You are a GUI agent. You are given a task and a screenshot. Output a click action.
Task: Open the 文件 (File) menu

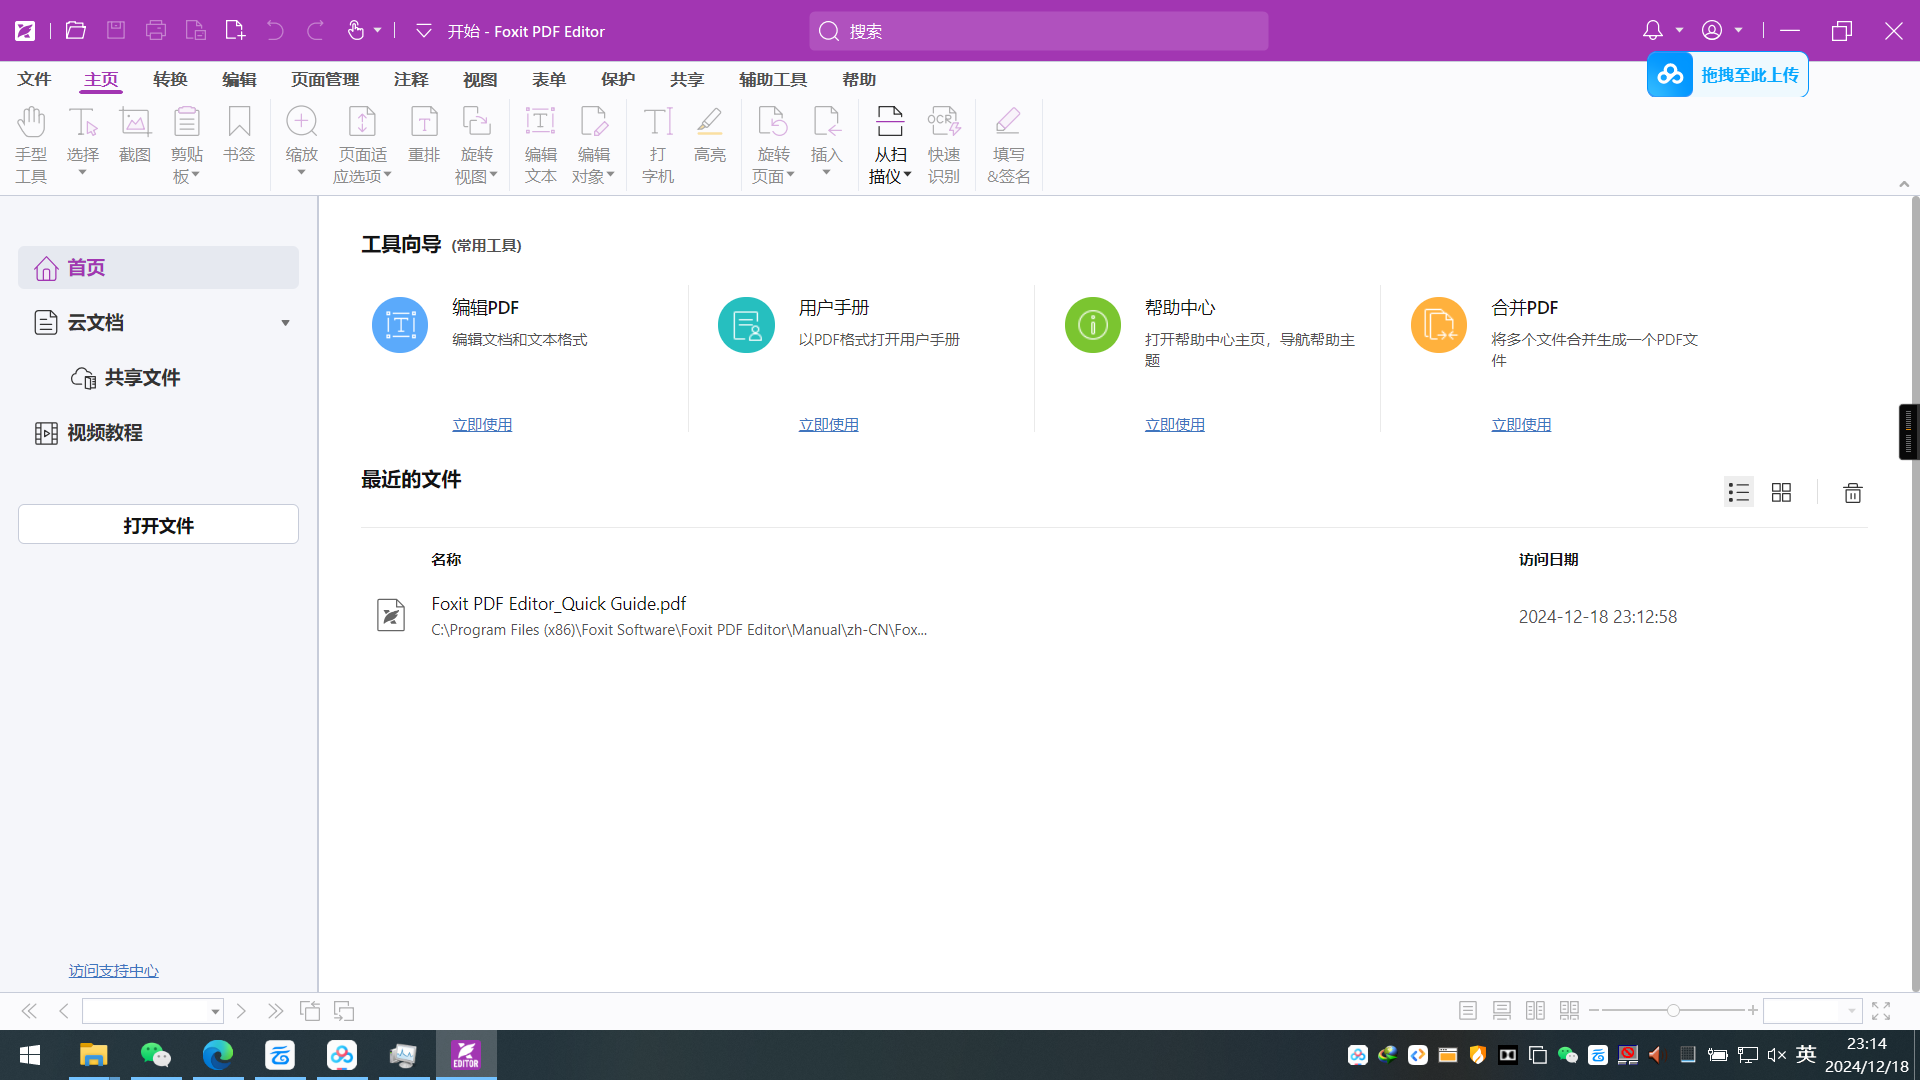tap(34, 79)
